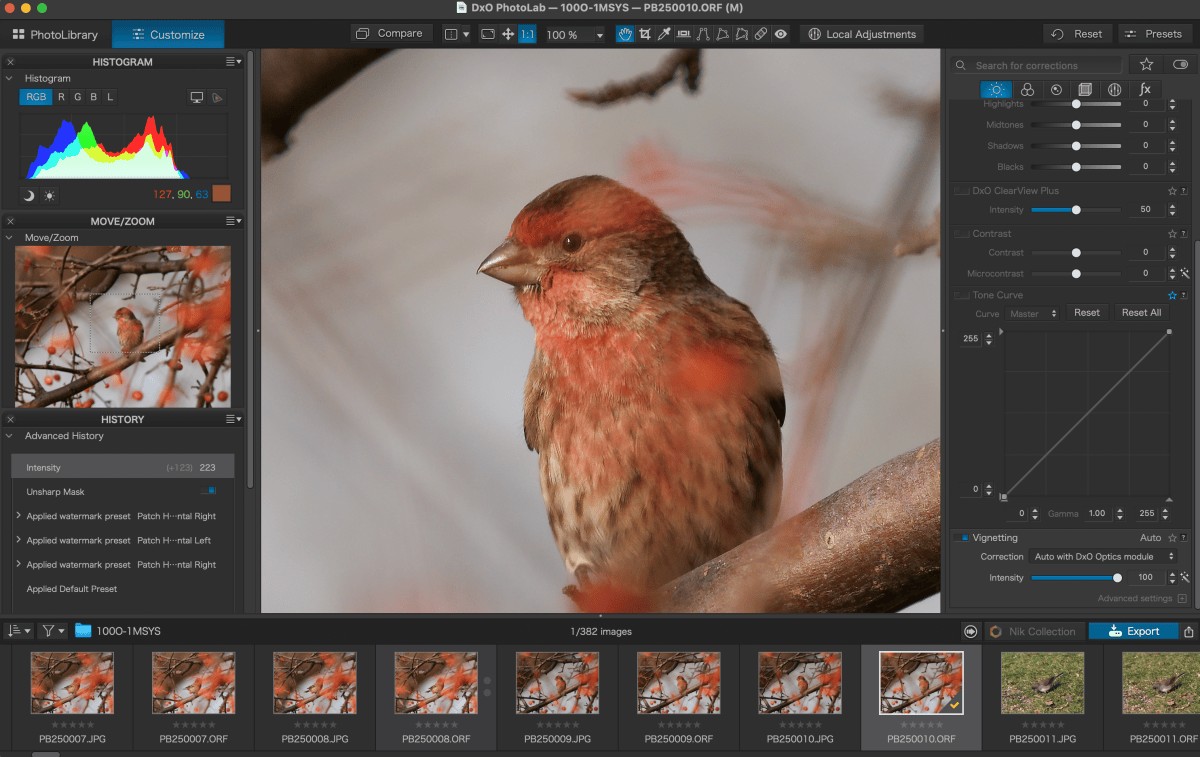1200x757 pixels.
Task: Open Local Adjustments
Action: (x=860, y=34)
